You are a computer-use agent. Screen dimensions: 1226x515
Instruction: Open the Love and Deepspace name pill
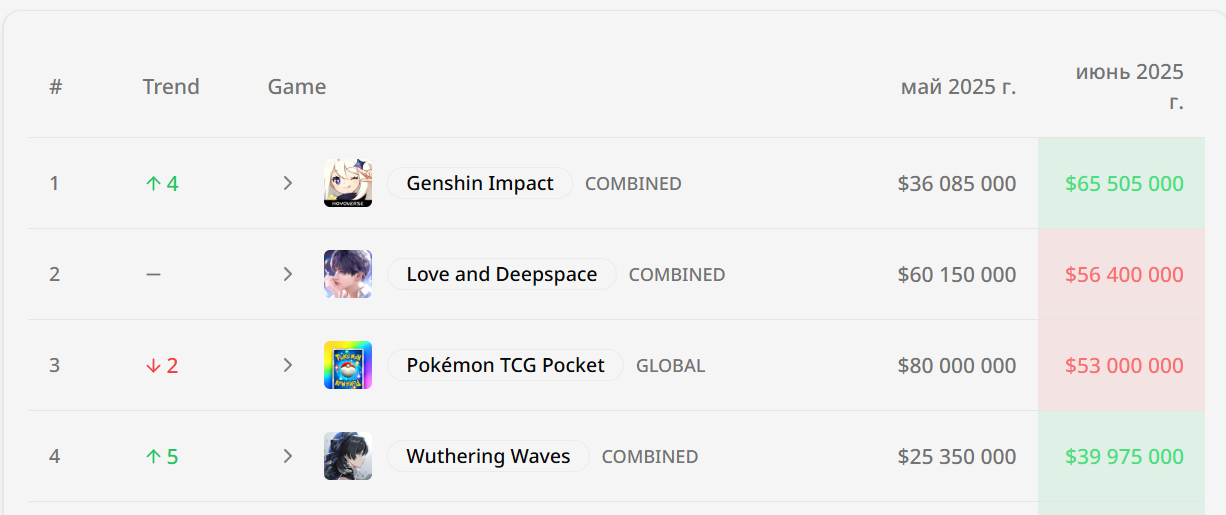502,274
